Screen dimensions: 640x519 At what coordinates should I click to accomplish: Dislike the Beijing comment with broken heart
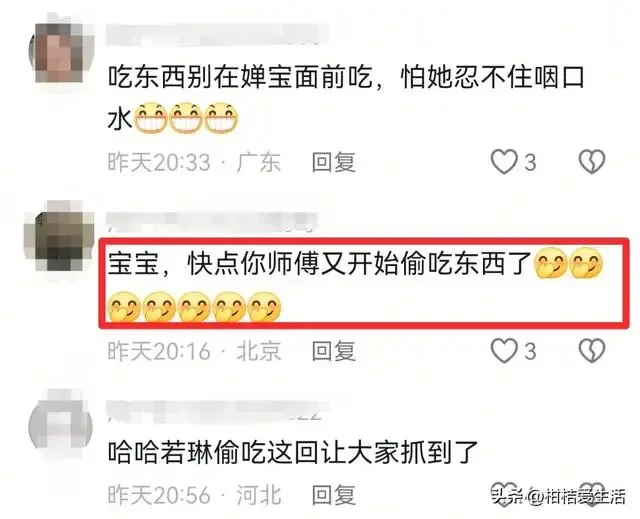coord(592,351)
